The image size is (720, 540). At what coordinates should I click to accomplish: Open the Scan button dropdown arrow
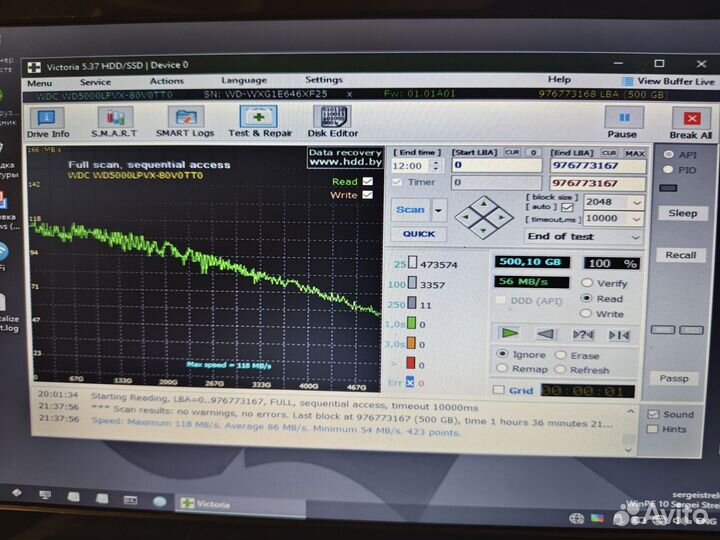438,210
